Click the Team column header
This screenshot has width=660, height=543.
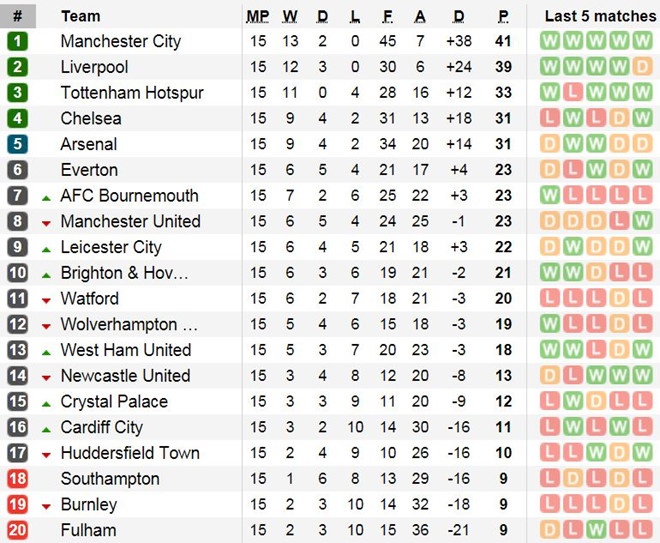pos(80,16)
